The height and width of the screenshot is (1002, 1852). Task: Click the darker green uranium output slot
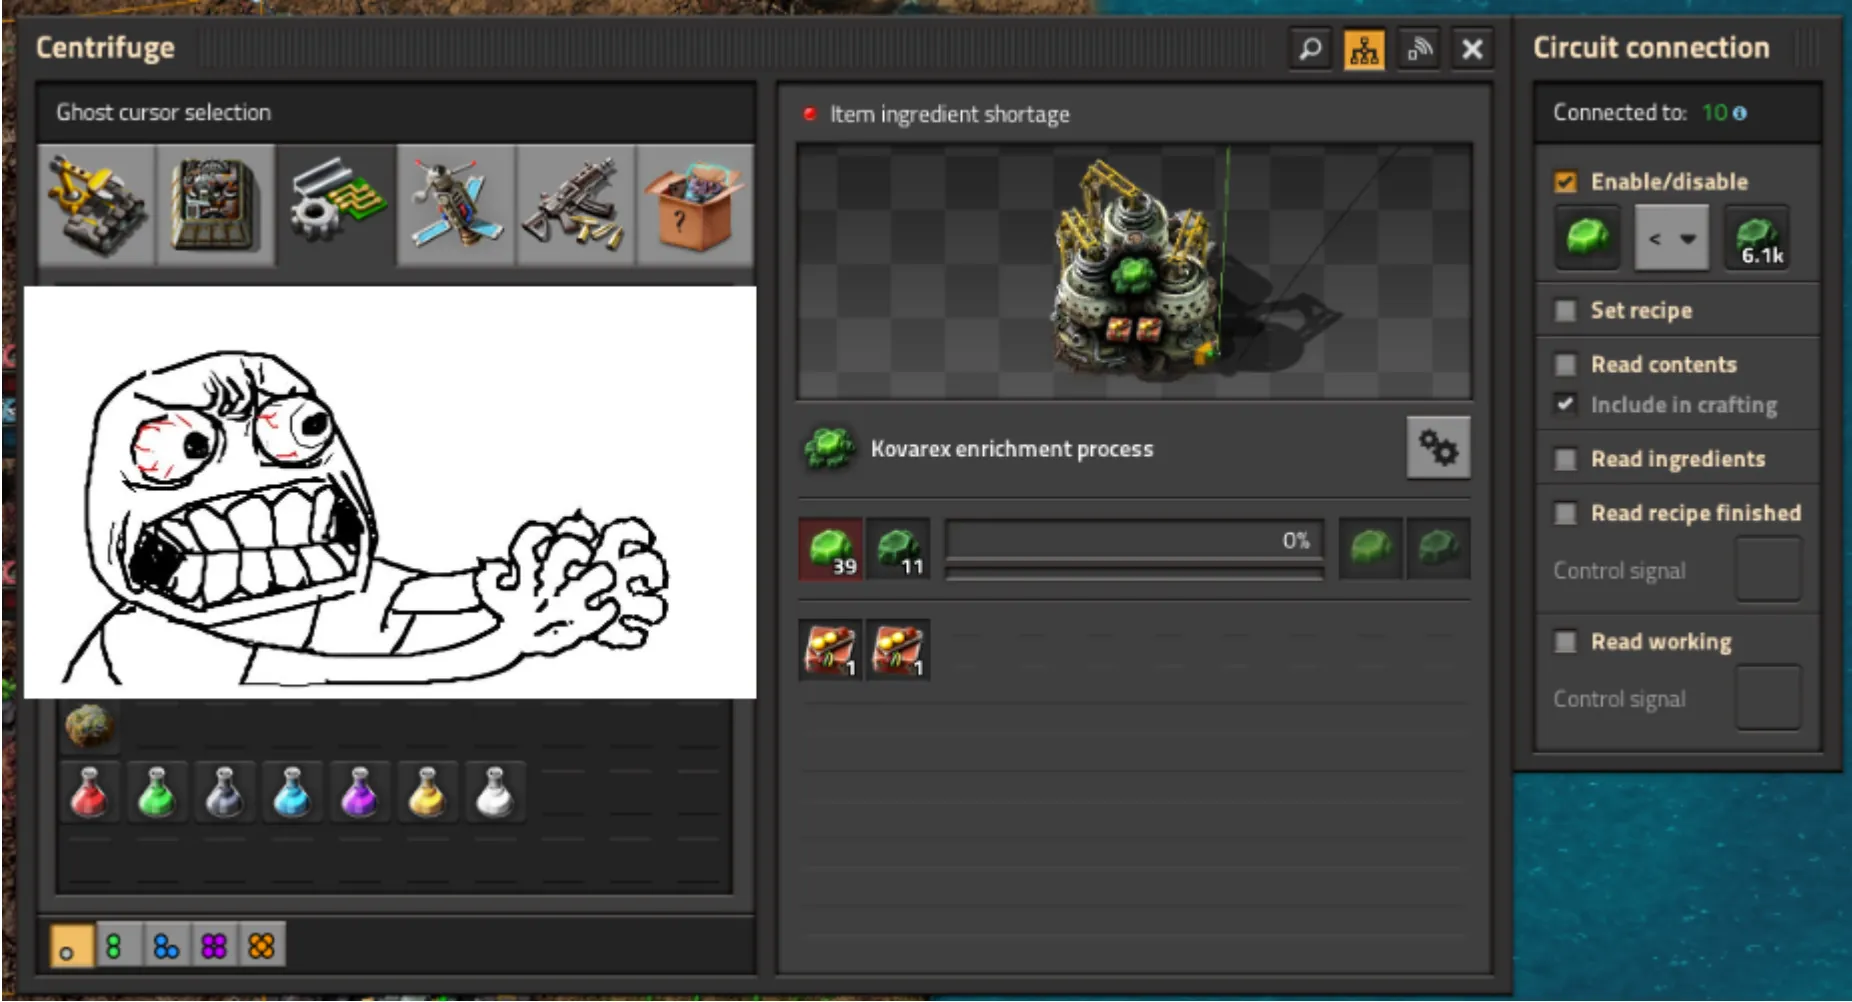pyautogui.click(x=1438, y=549)
